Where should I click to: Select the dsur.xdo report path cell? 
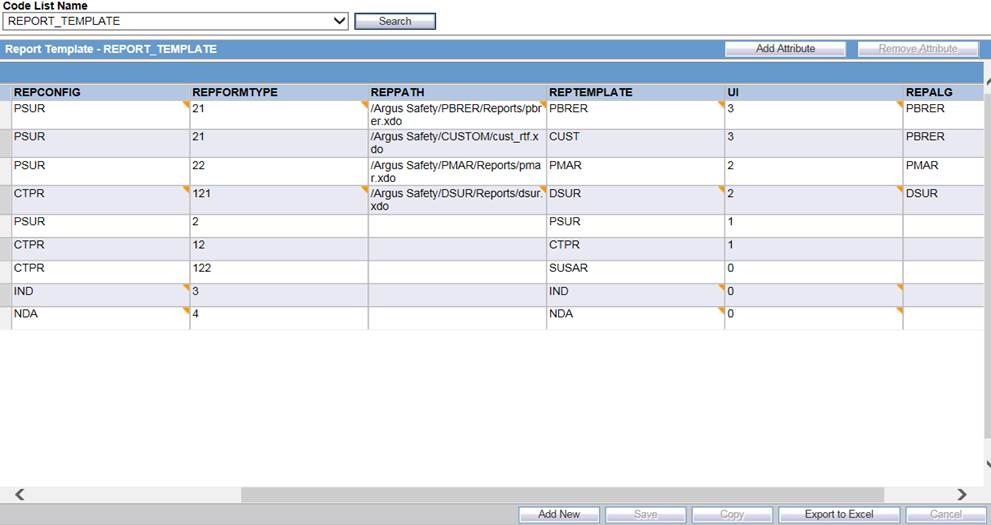coord(458,200)
